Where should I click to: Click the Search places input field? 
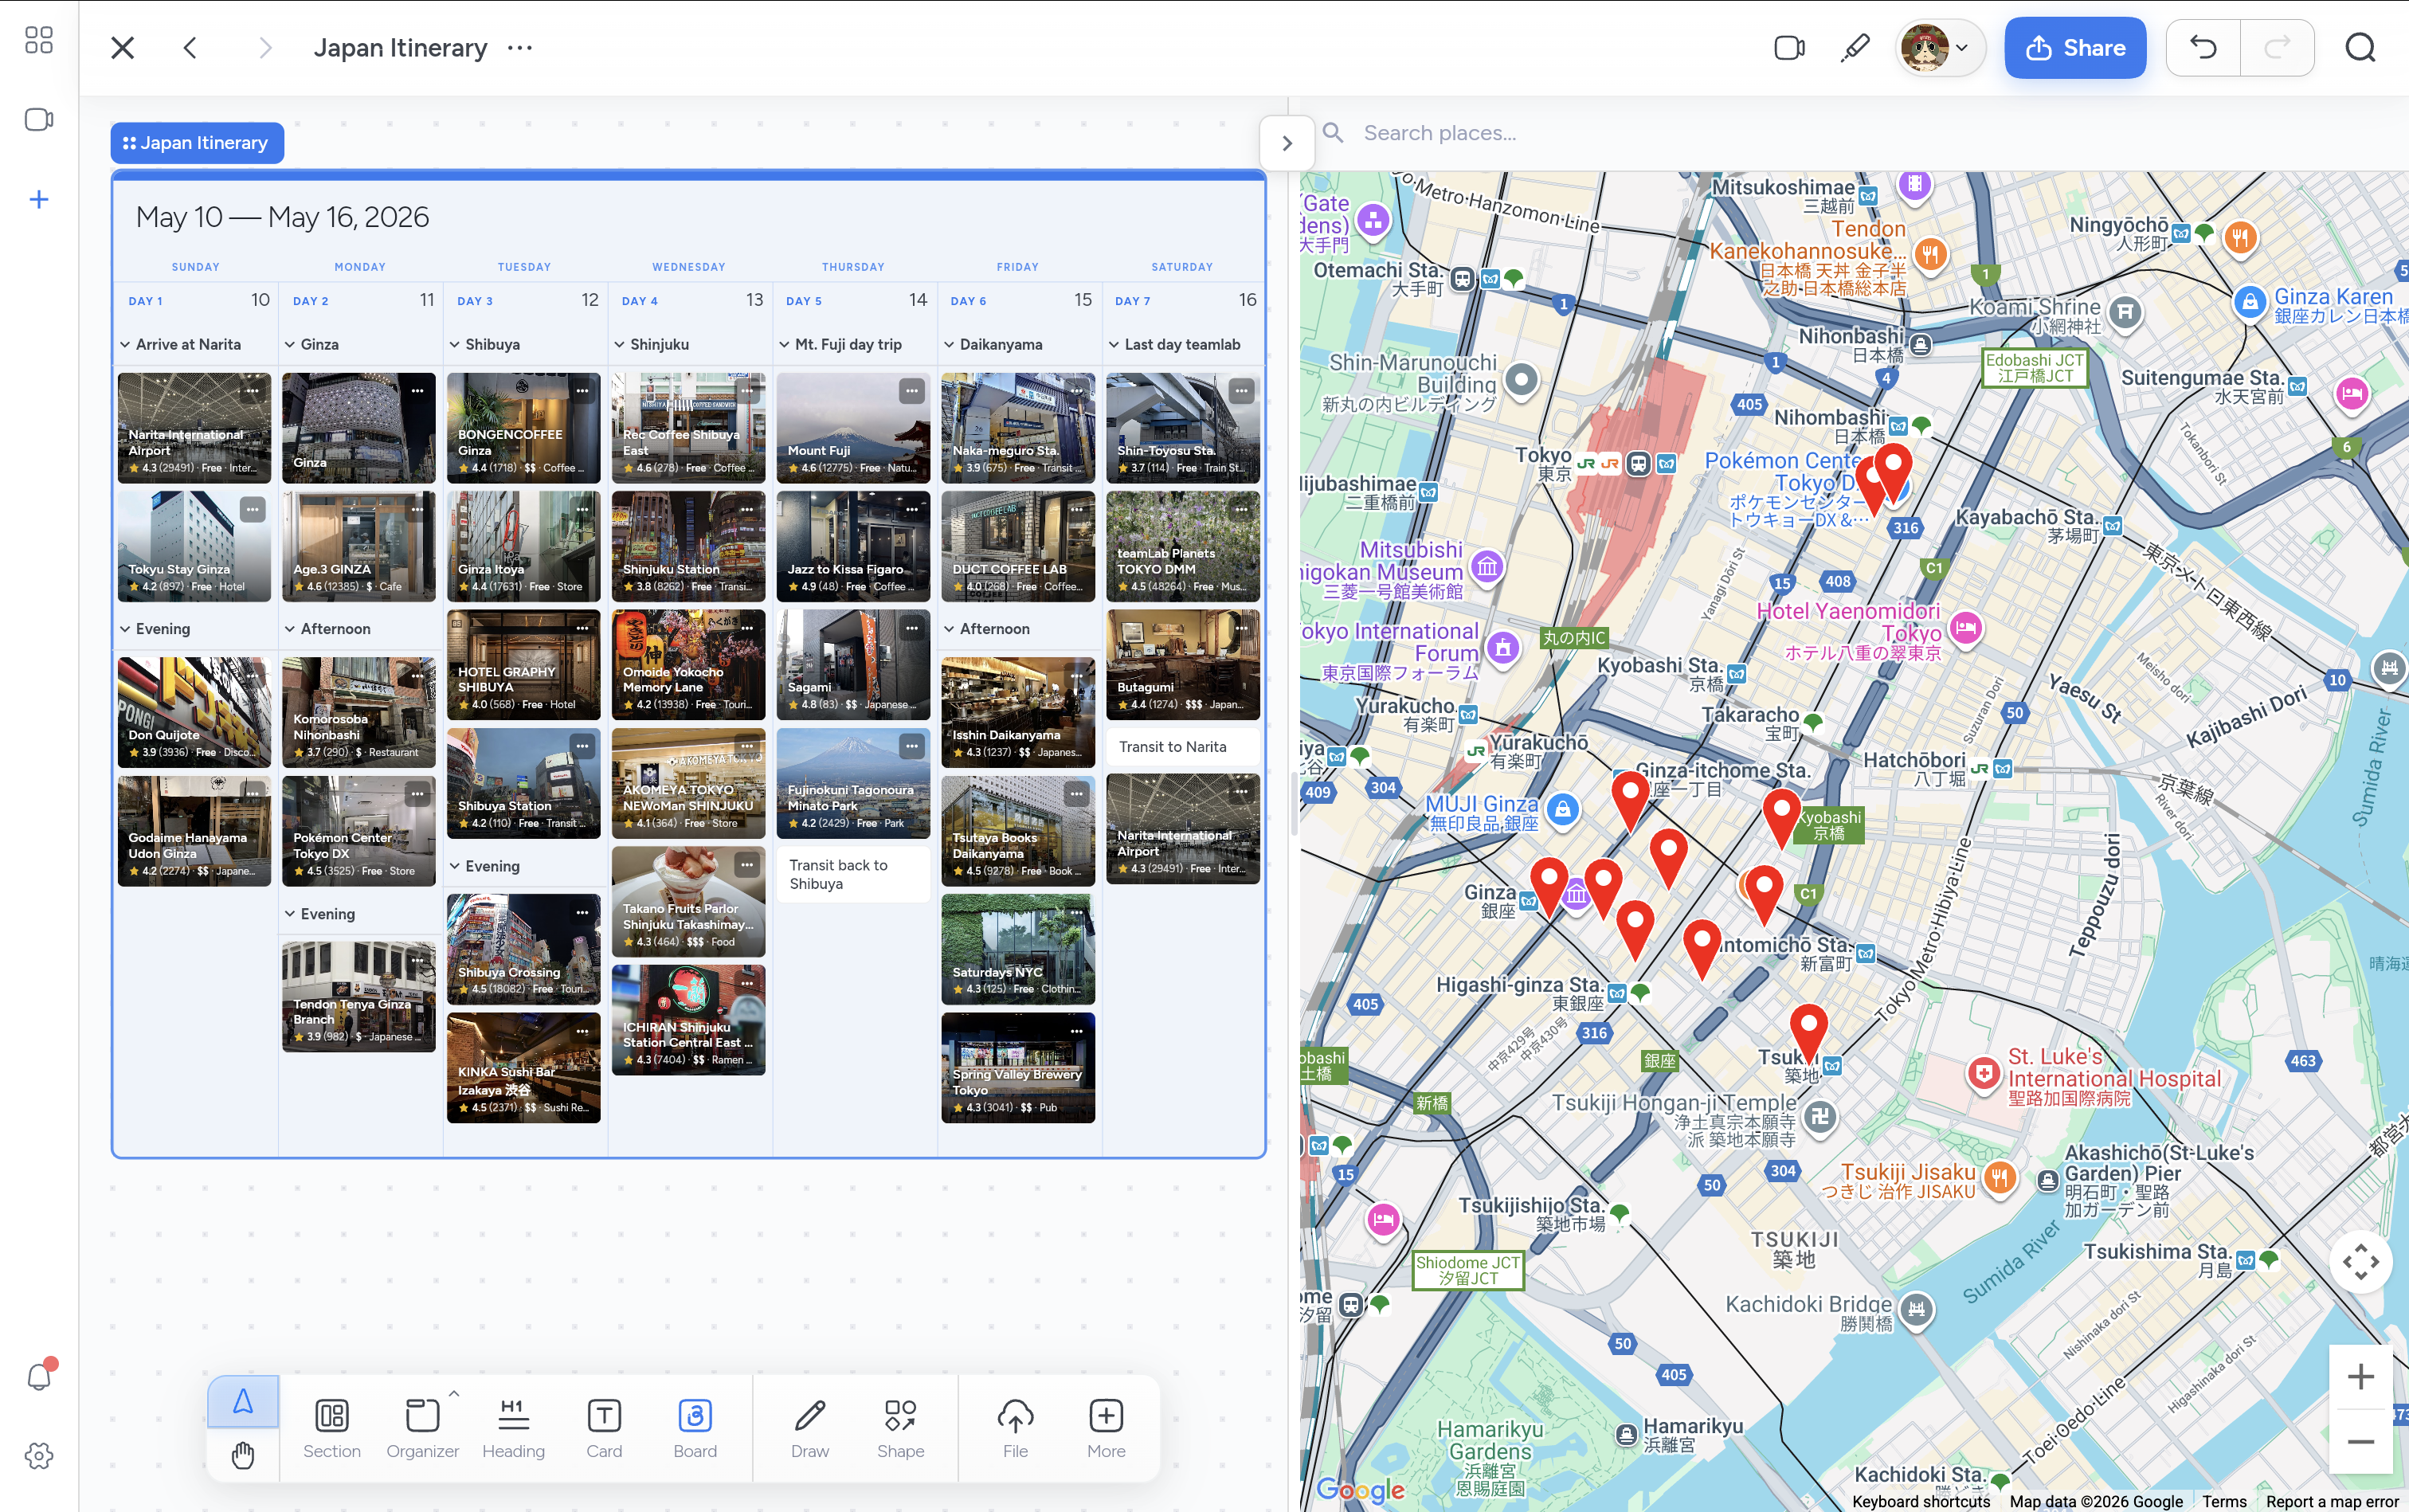[x=1500, y=132]
